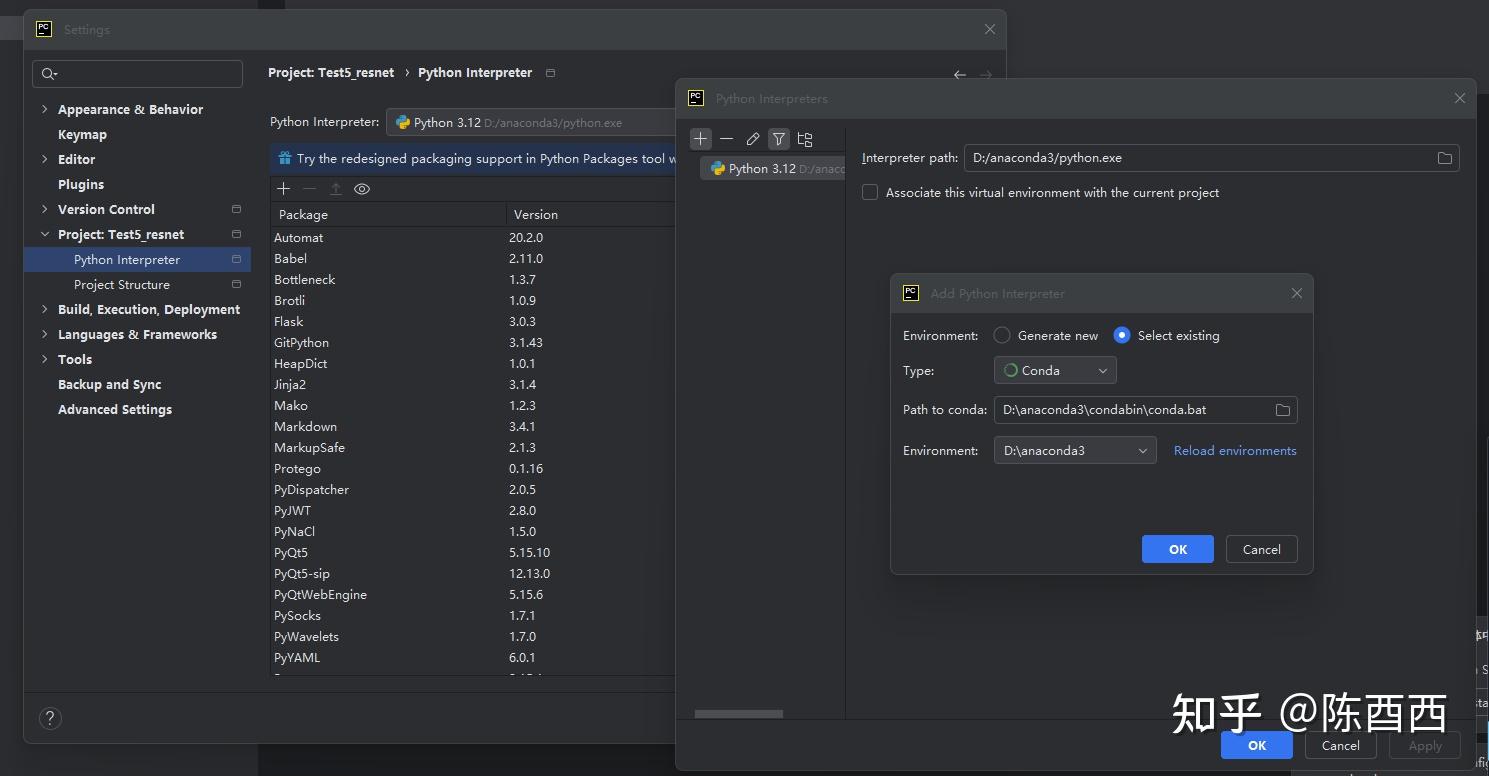The image size is (1489, 776).
Task: Enable Associate this virtual environment checkbox
Action: [870, 192]
